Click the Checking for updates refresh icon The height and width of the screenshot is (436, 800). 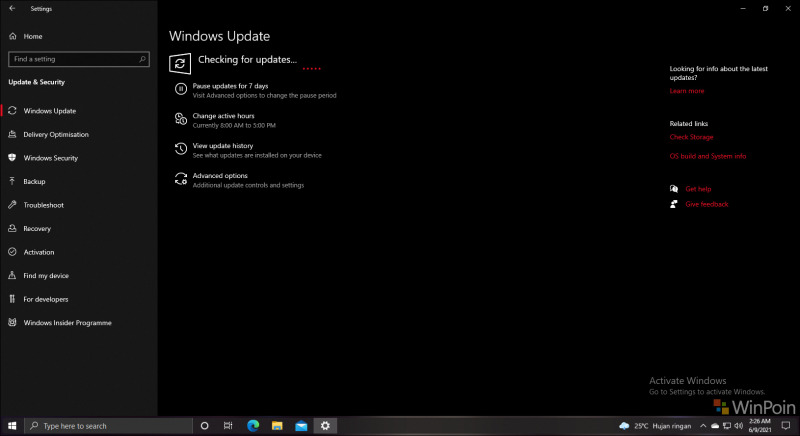pyautogui.click(x=180, y=64)
